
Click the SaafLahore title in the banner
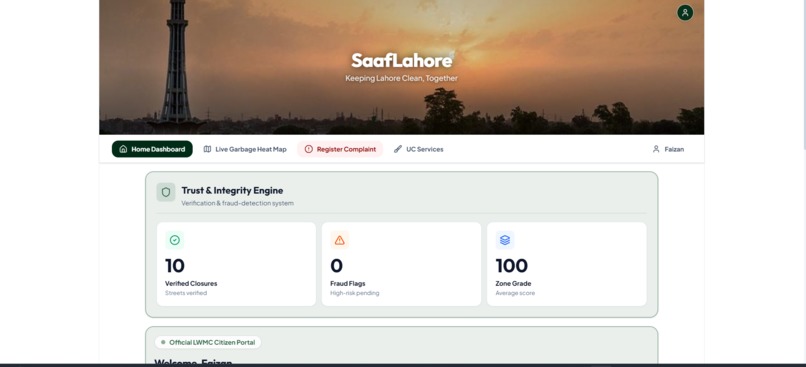tap(402, 60)
